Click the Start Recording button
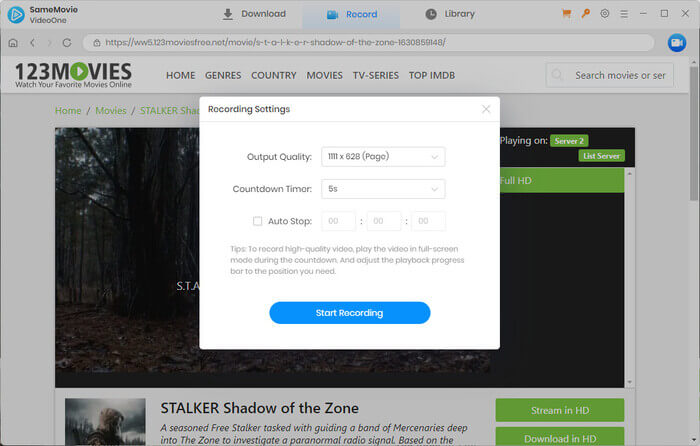Image resolution: width=700 pixels, height=446 pixels. tap(350, 313)
